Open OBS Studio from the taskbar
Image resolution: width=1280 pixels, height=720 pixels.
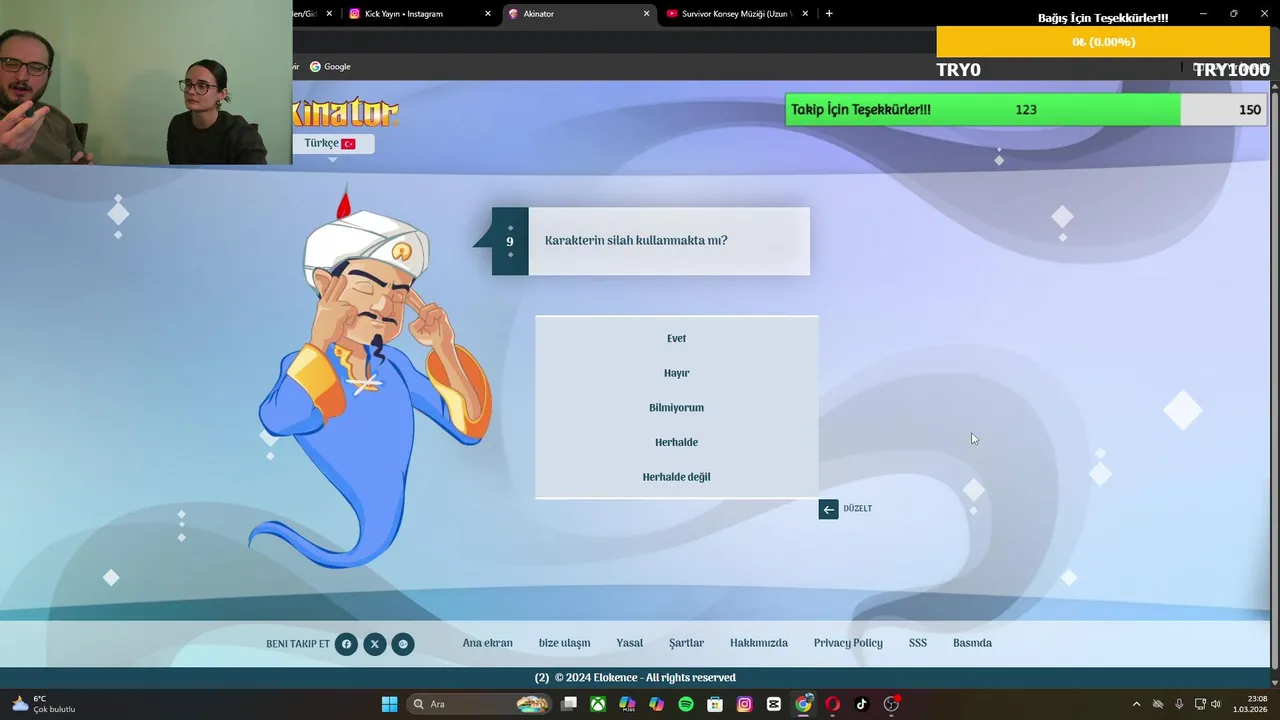coord(891,704)
